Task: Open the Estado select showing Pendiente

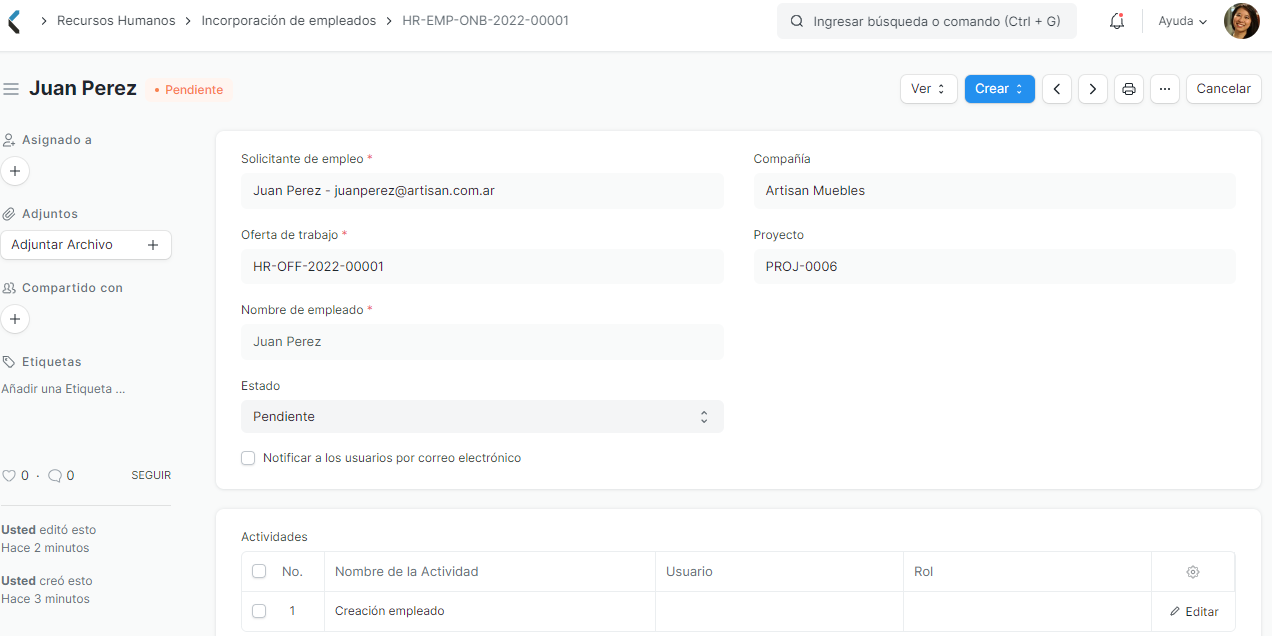Action: (482, 417)
